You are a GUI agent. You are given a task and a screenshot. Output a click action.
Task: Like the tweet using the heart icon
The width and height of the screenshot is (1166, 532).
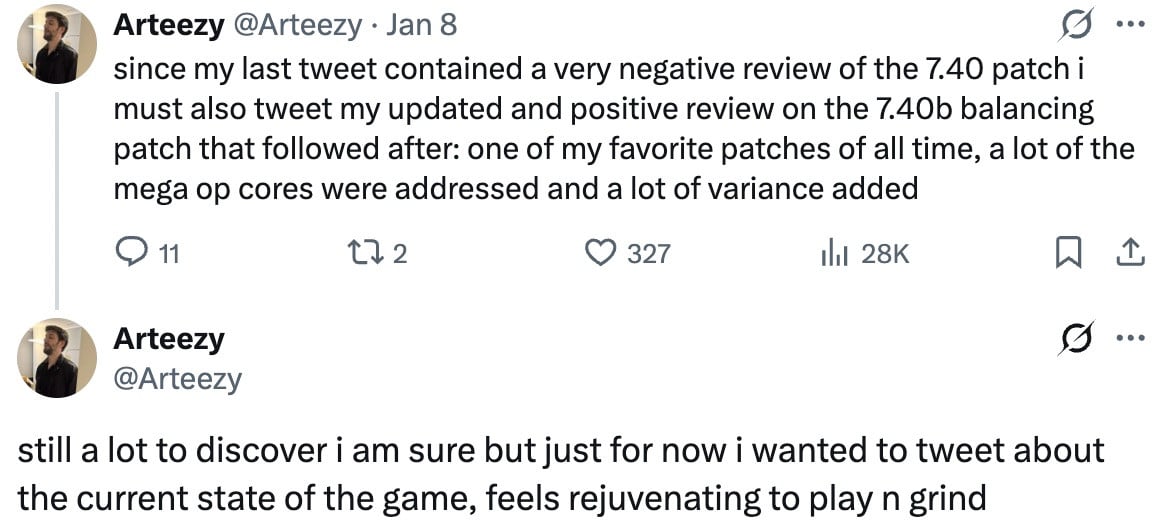(x=600, y=254)
